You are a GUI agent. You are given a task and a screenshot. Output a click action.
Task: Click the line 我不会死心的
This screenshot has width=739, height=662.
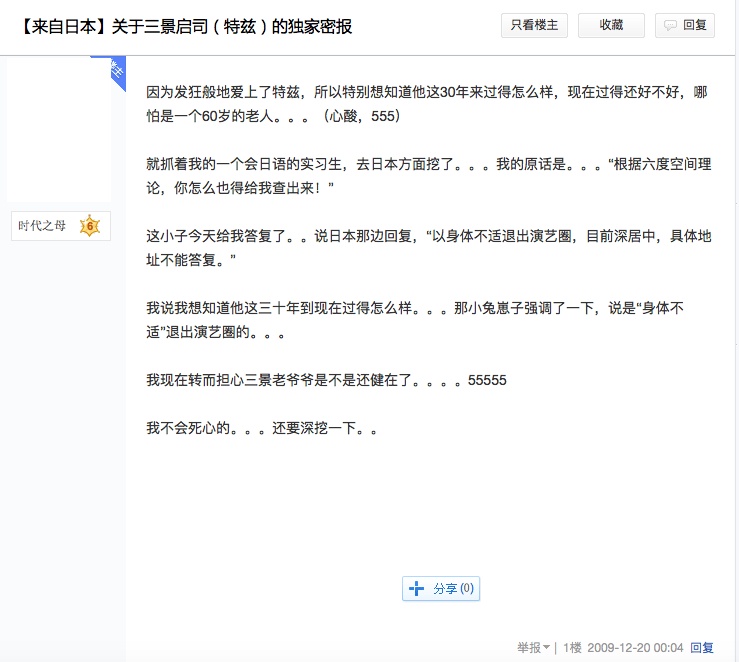[x=262, y=428]
